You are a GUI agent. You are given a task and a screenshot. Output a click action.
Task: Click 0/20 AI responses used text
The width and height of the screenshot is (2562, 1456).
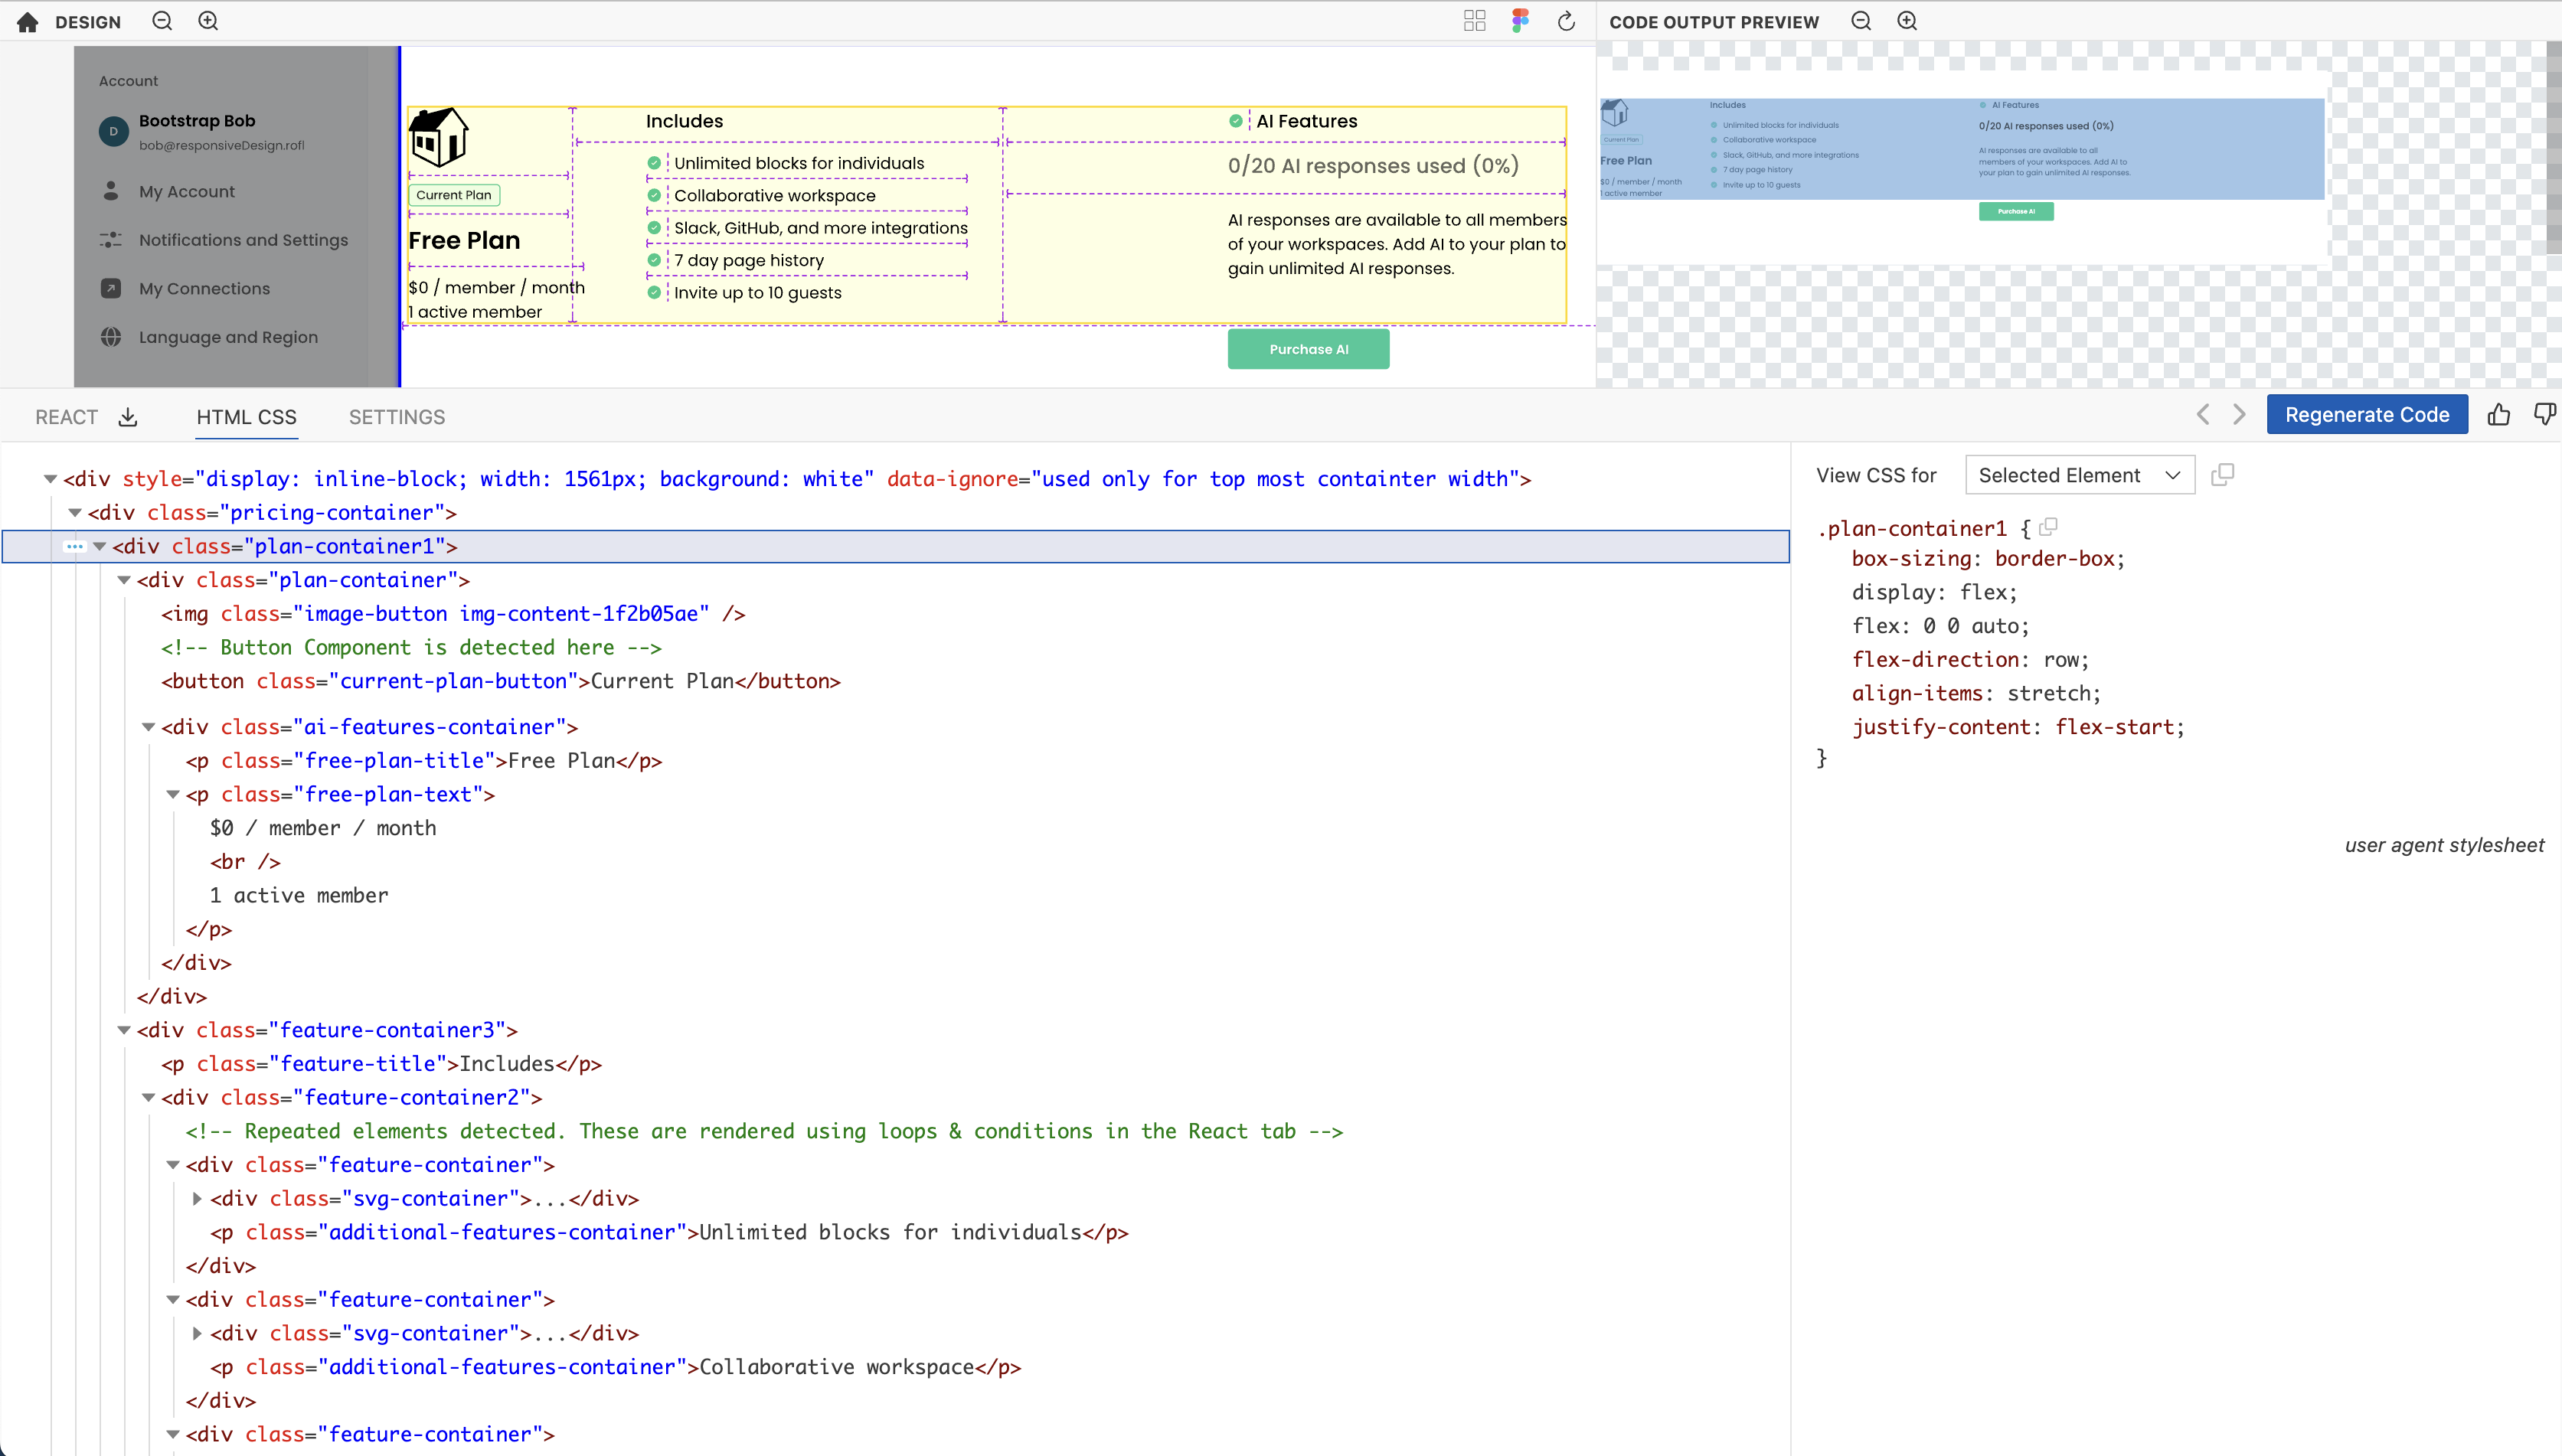coord(1373,166)
